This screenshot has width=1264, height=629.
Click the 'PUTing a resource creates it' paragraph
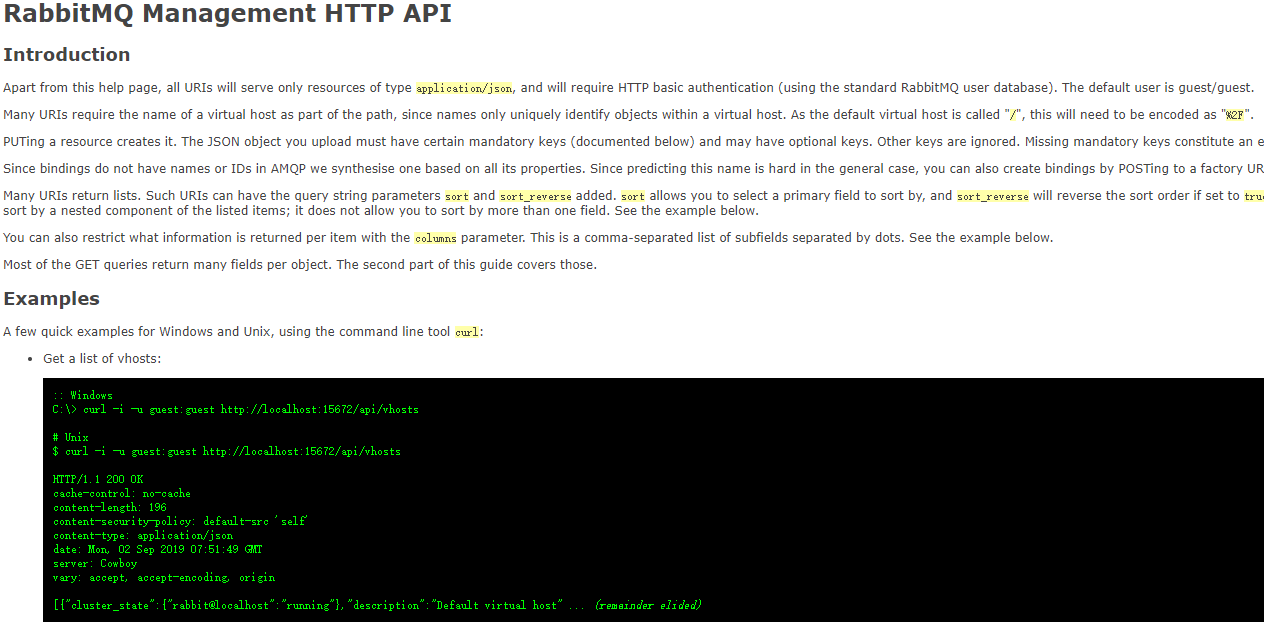tap(633, 142)
